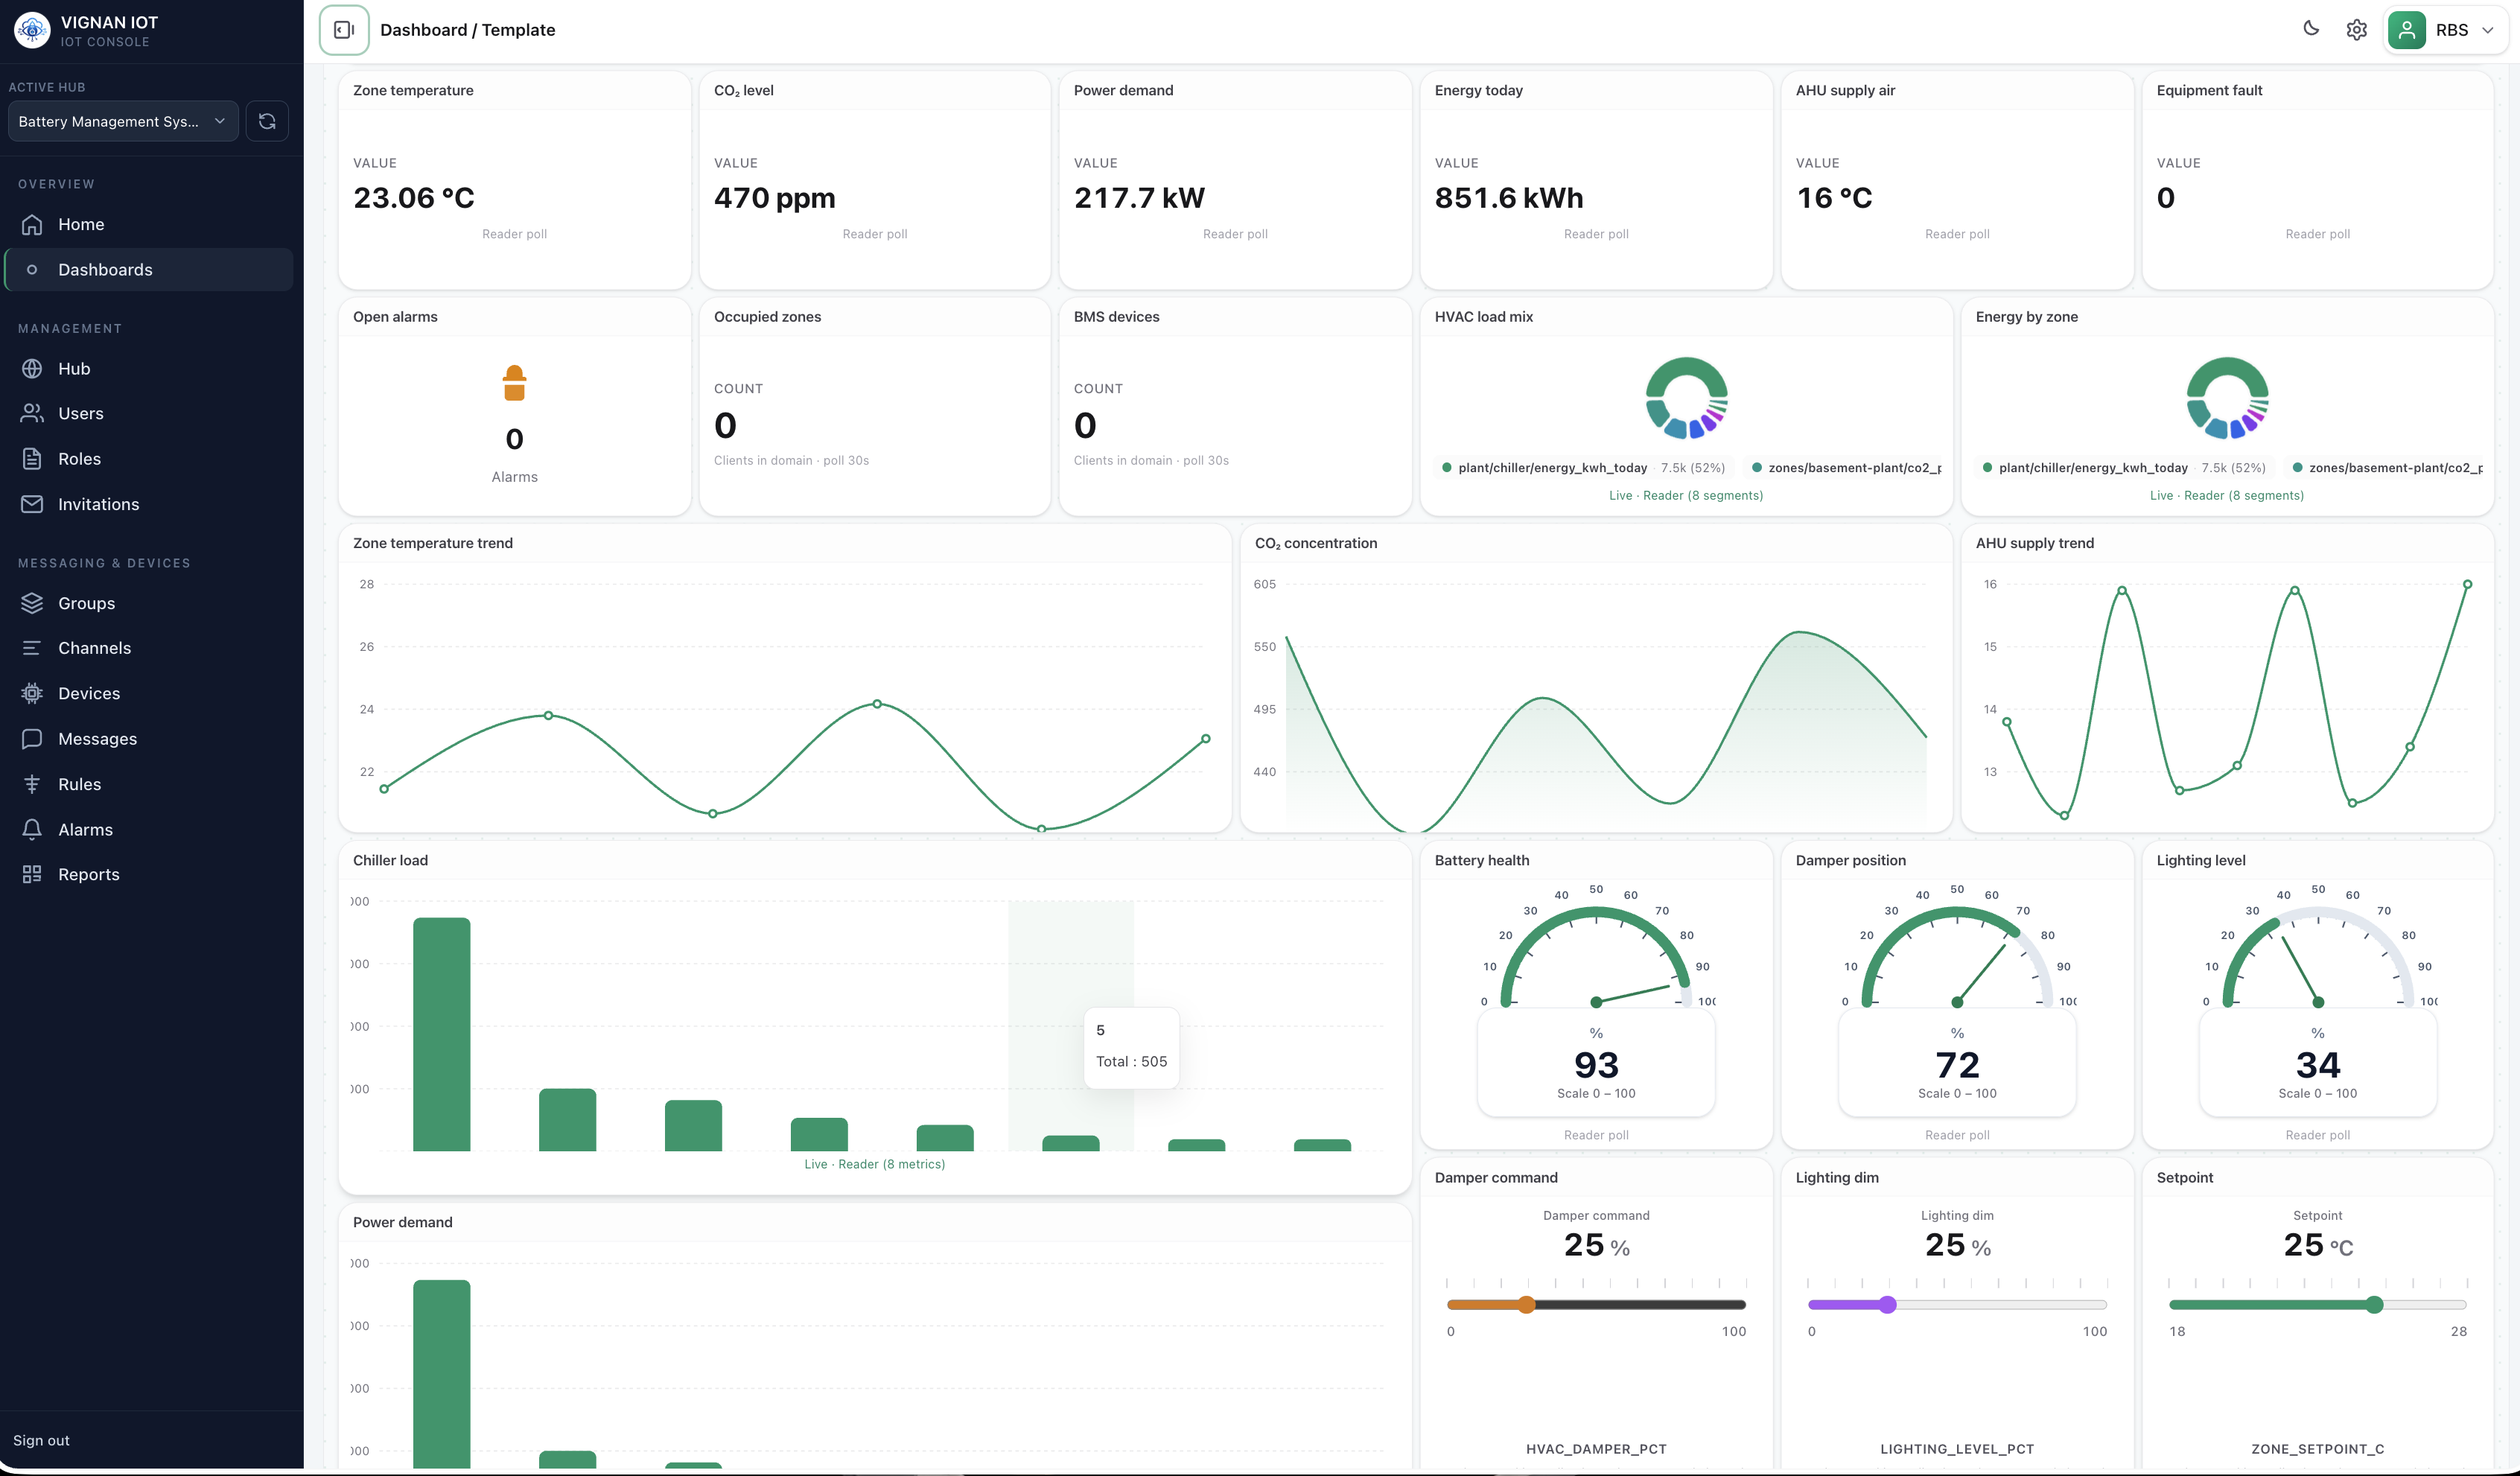This screenshot has height=1476, width=2520.
Task: Click the Occupied zones card title
Action: coord(767,316)
